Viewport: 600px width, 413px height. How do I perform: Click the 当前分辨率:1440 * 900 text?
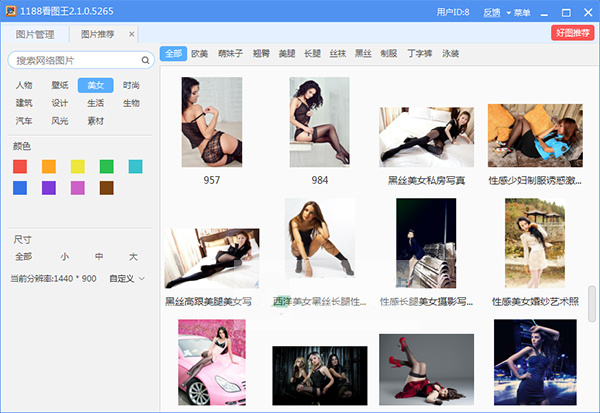(x=53, y=278)
